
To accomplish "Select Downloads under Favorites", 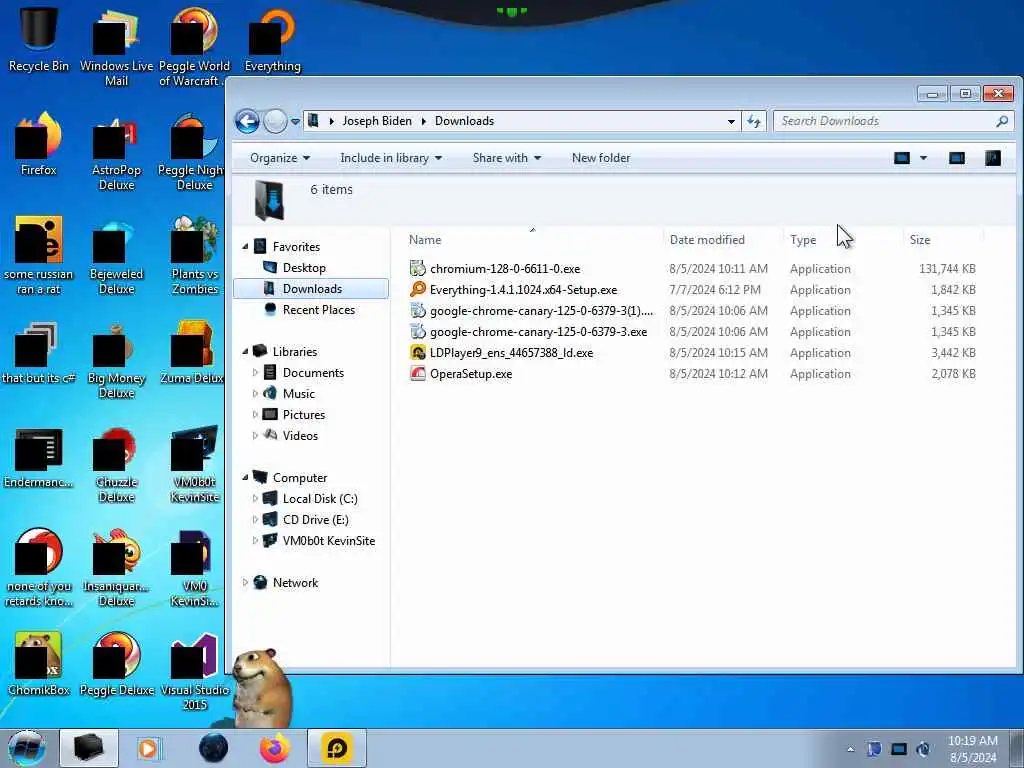I will point(312,289).
